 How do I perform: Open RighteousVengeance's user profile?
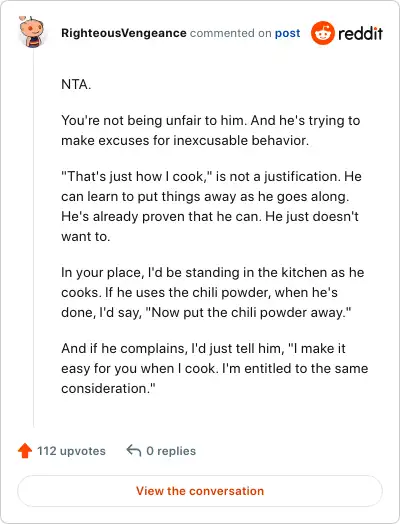pos(124,33)
